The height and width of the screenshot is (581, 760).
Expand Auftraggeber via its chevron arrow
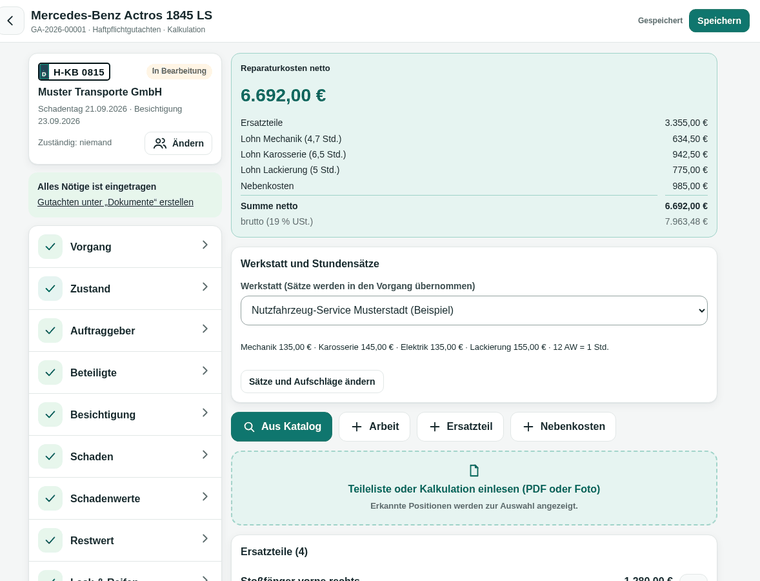click(205, 329)
